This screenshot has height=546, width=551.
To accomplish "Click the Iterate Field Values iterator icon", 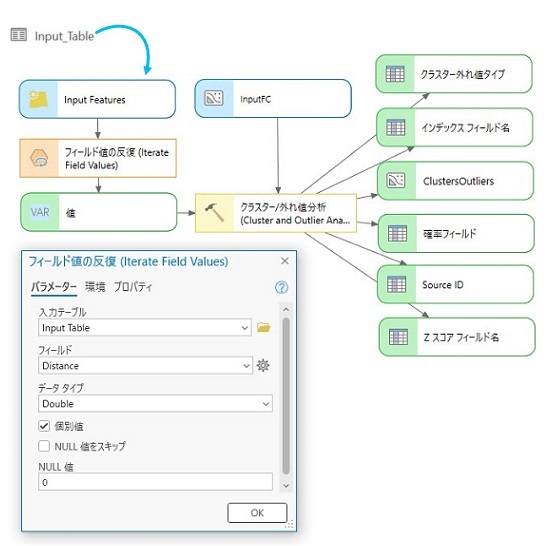I will pyautogui.click(x=39, y=158).
